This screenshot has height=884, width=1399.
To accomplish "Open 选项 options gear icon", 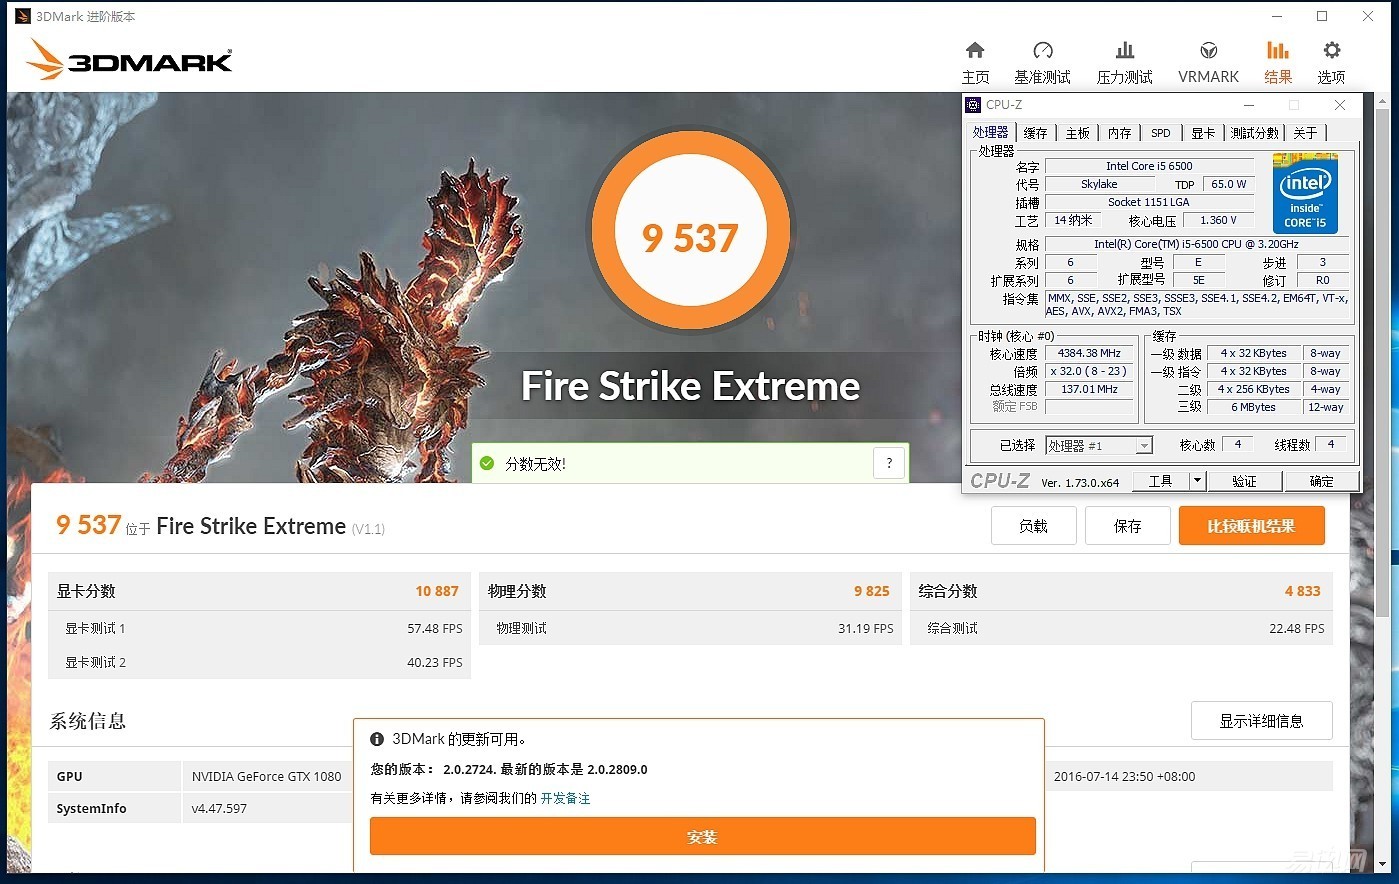I will (x=1331, y=51).
